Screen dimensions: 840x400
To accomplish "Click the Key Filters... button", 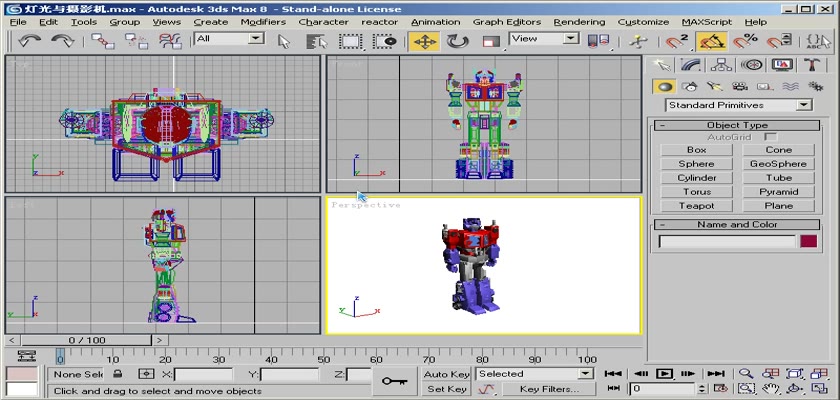I will tap(549, 389).
